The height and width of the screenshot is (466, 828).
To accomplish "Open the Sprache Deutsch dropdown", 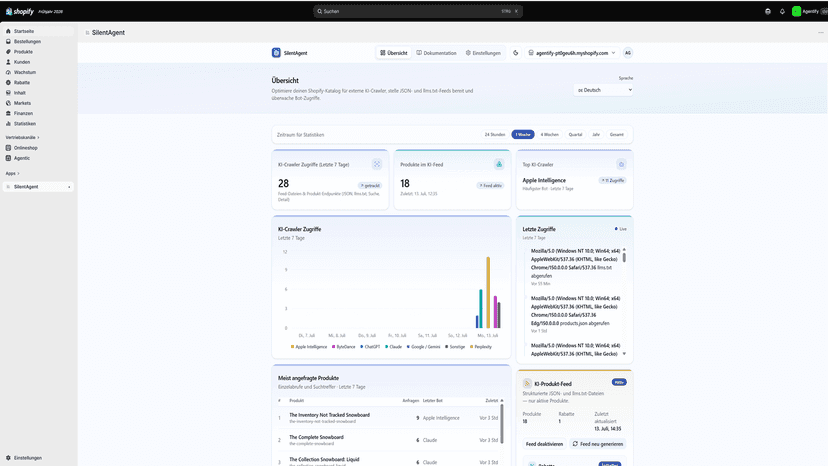I will coord(604,90).
